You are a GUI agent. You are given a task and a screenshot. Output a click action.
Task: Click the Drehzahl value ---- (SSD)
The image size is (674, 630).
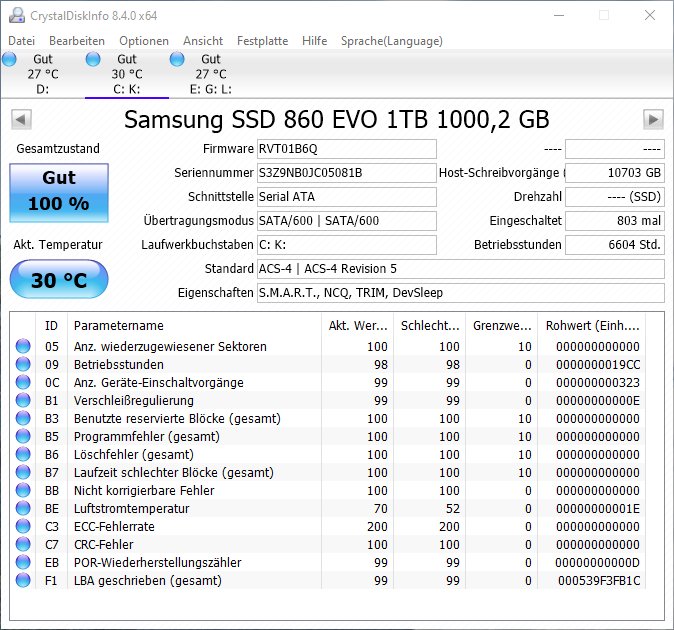[615, 197]
